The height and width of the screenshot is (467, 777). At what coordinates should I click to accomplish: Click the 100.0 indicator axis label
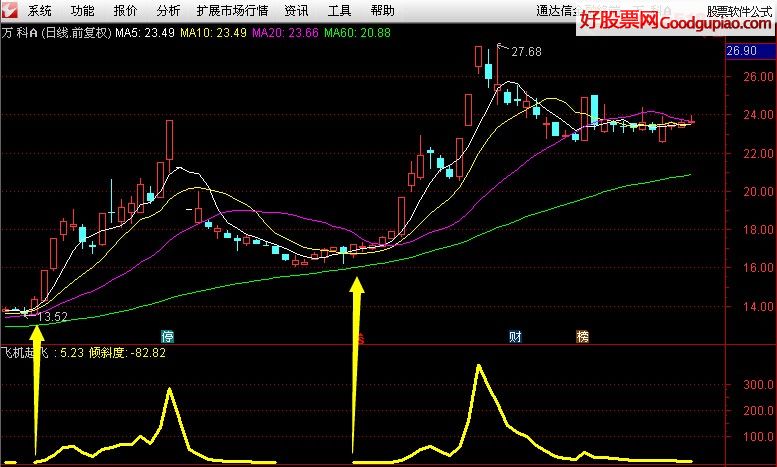(758, 437)
